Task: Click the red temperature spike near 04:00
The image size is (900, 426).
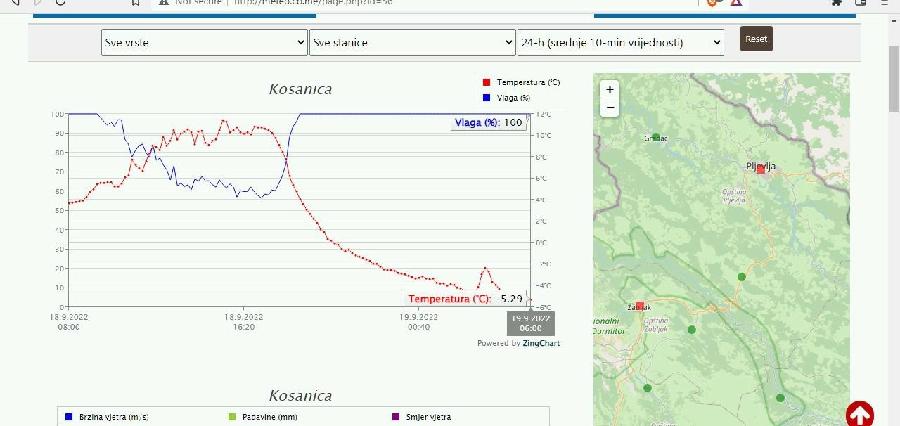Action: tap(485, 268)
